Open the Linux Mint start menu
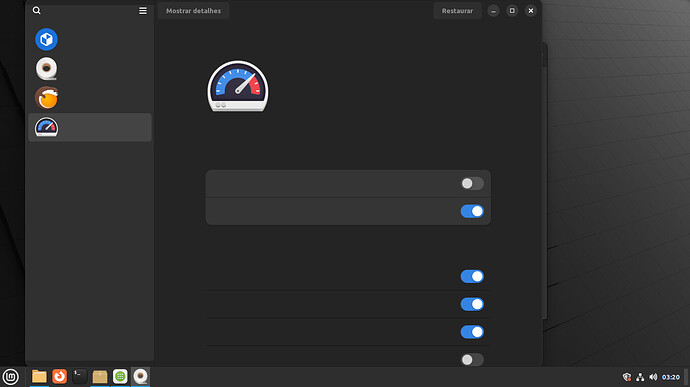 [x=11, y=377]
